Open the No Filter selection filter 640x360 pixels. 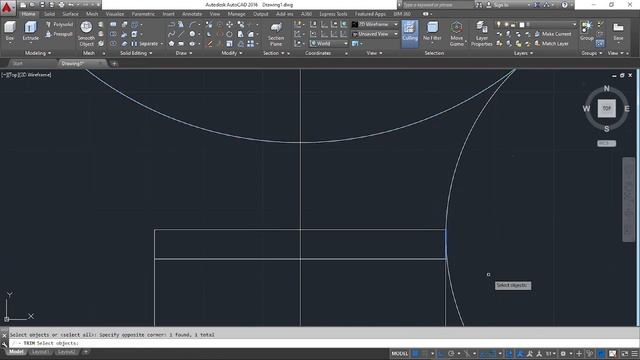point(432,31)
